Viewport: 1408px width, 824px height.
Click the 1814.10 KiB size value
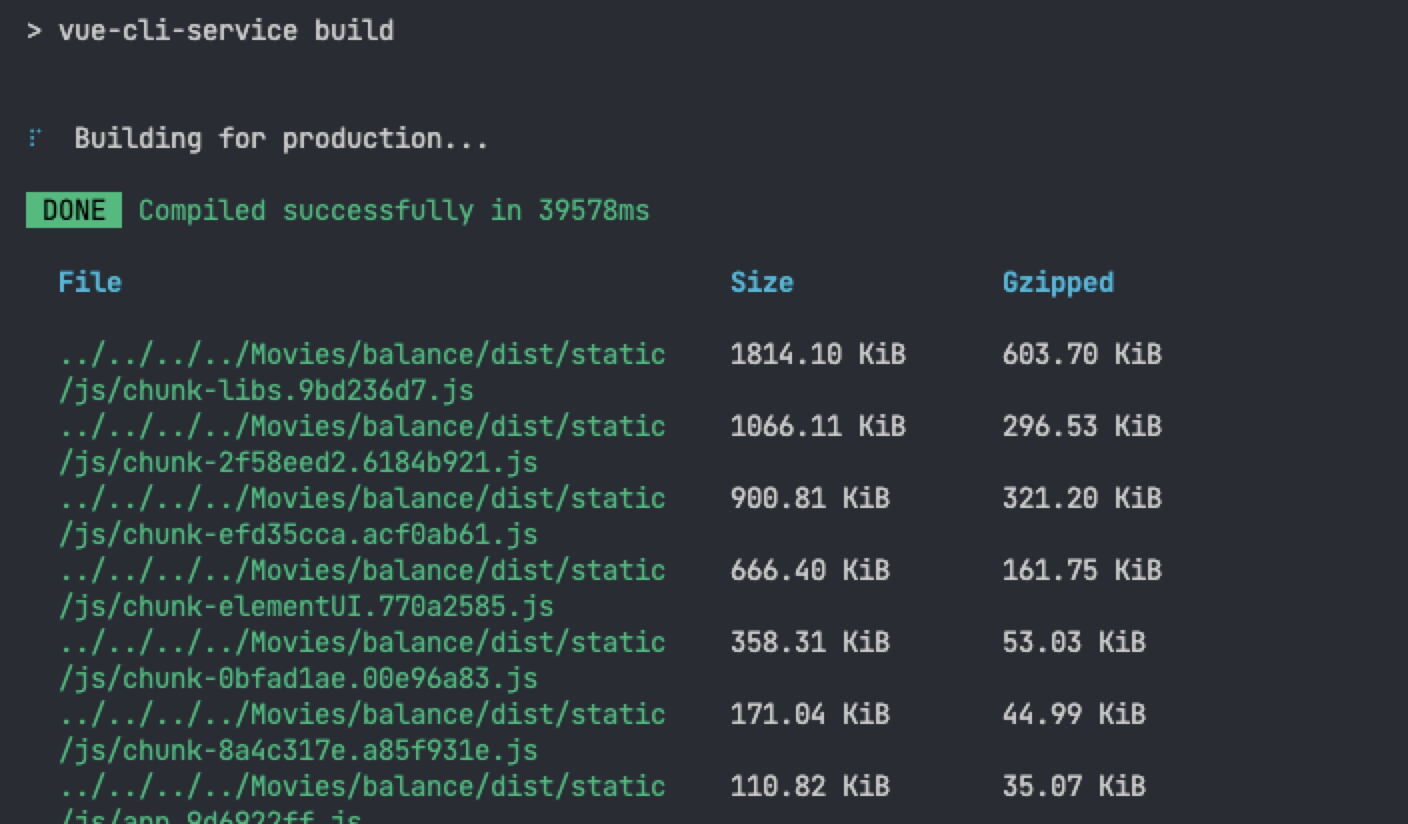pyautogui.click(x=817, y=354)
